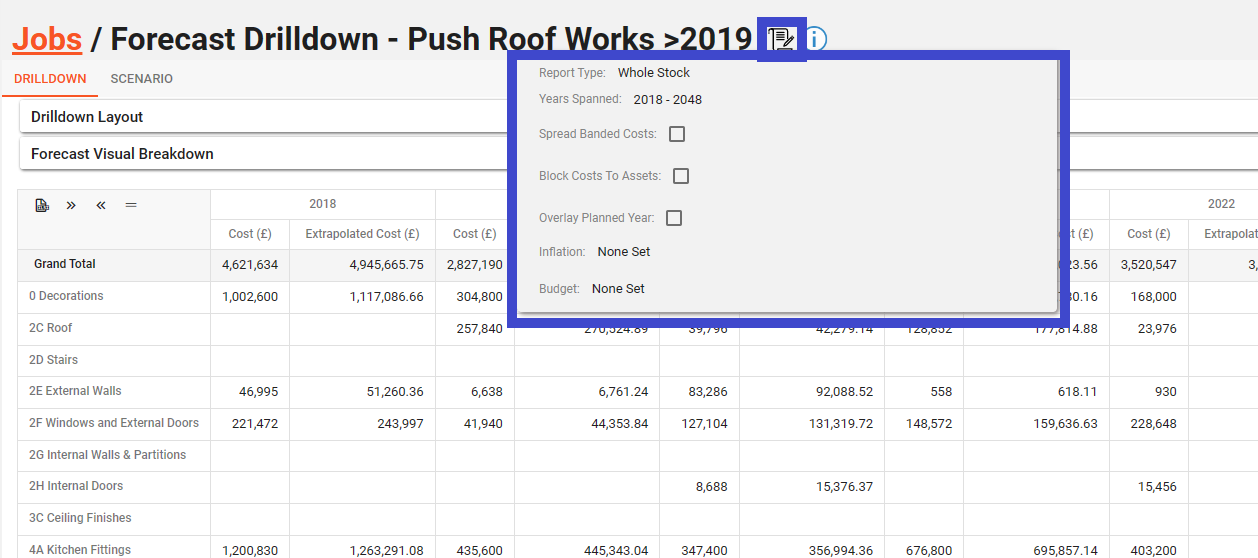This screenshot has width=1258, height=558.
Task: Click the double right chevron icon
Action: 71,205
